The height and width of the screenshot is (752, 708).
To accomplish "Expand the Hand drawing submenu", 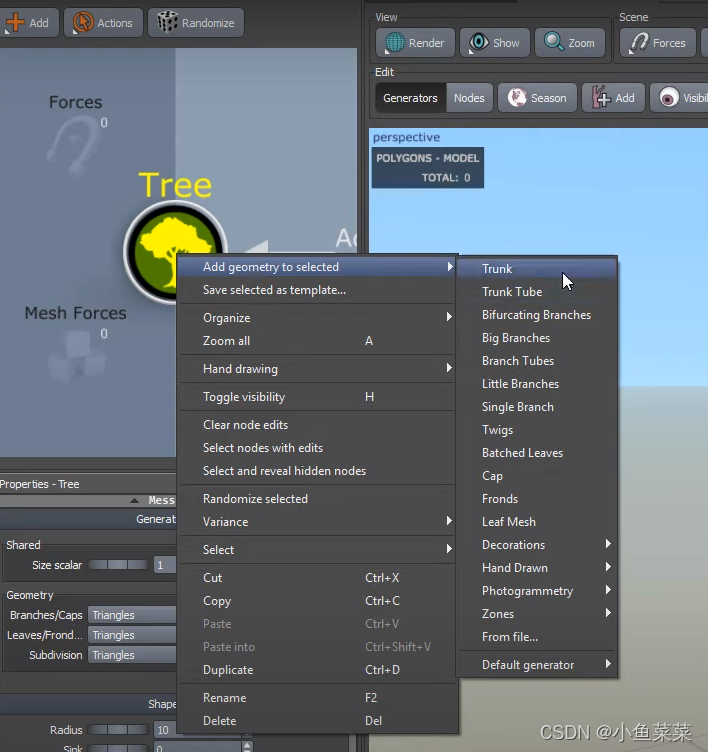I will (317, 369).
